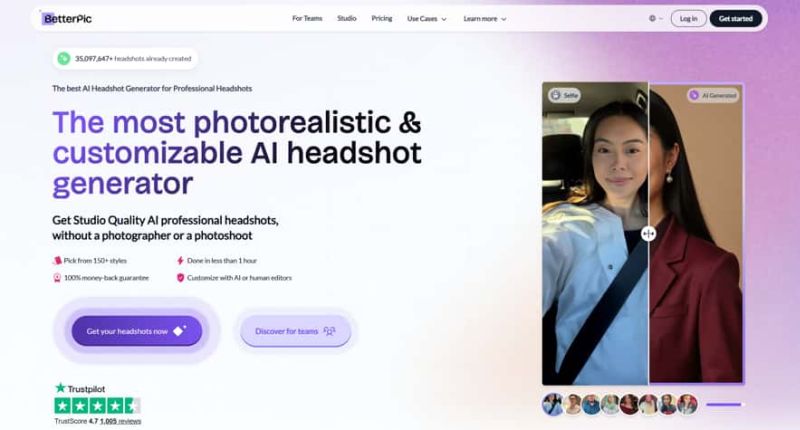Click Get your headshots now button
The width and height of the screenshot is (800, 430).
136,331
